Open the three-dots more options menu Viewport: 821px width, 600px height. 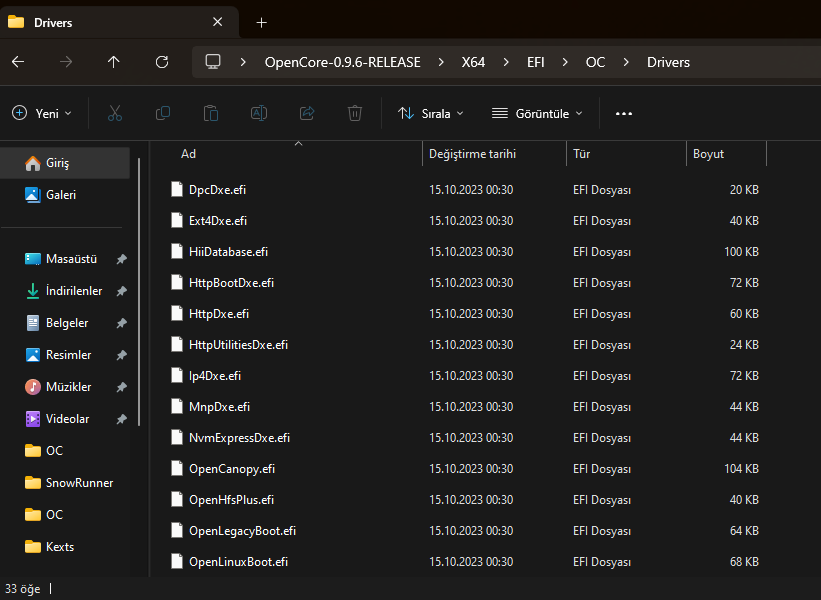coord(624,113)
